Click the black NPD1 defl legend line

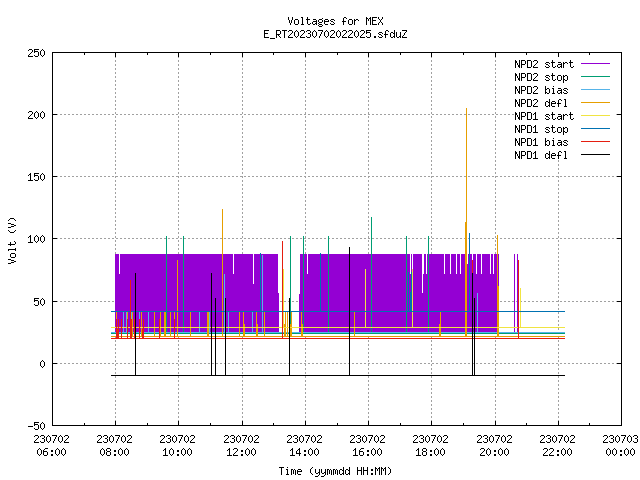pyautogui.click(x=596, y=155)
